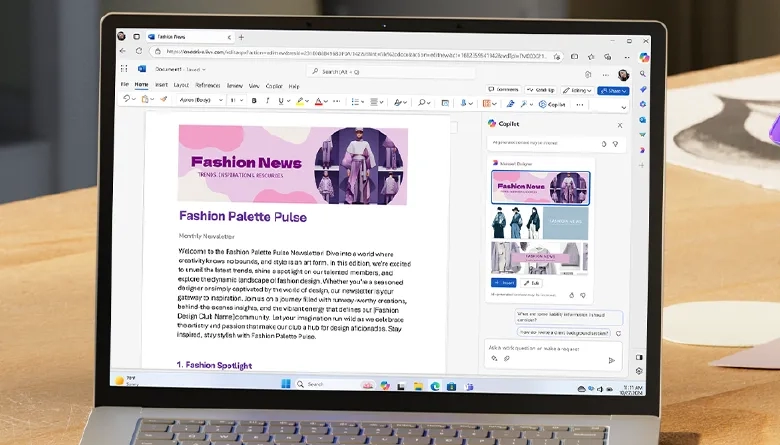Open the Word app launcher grid
The width and height of the screenshot is (780, 445).
pyautogui.click(x=124, y=69)
